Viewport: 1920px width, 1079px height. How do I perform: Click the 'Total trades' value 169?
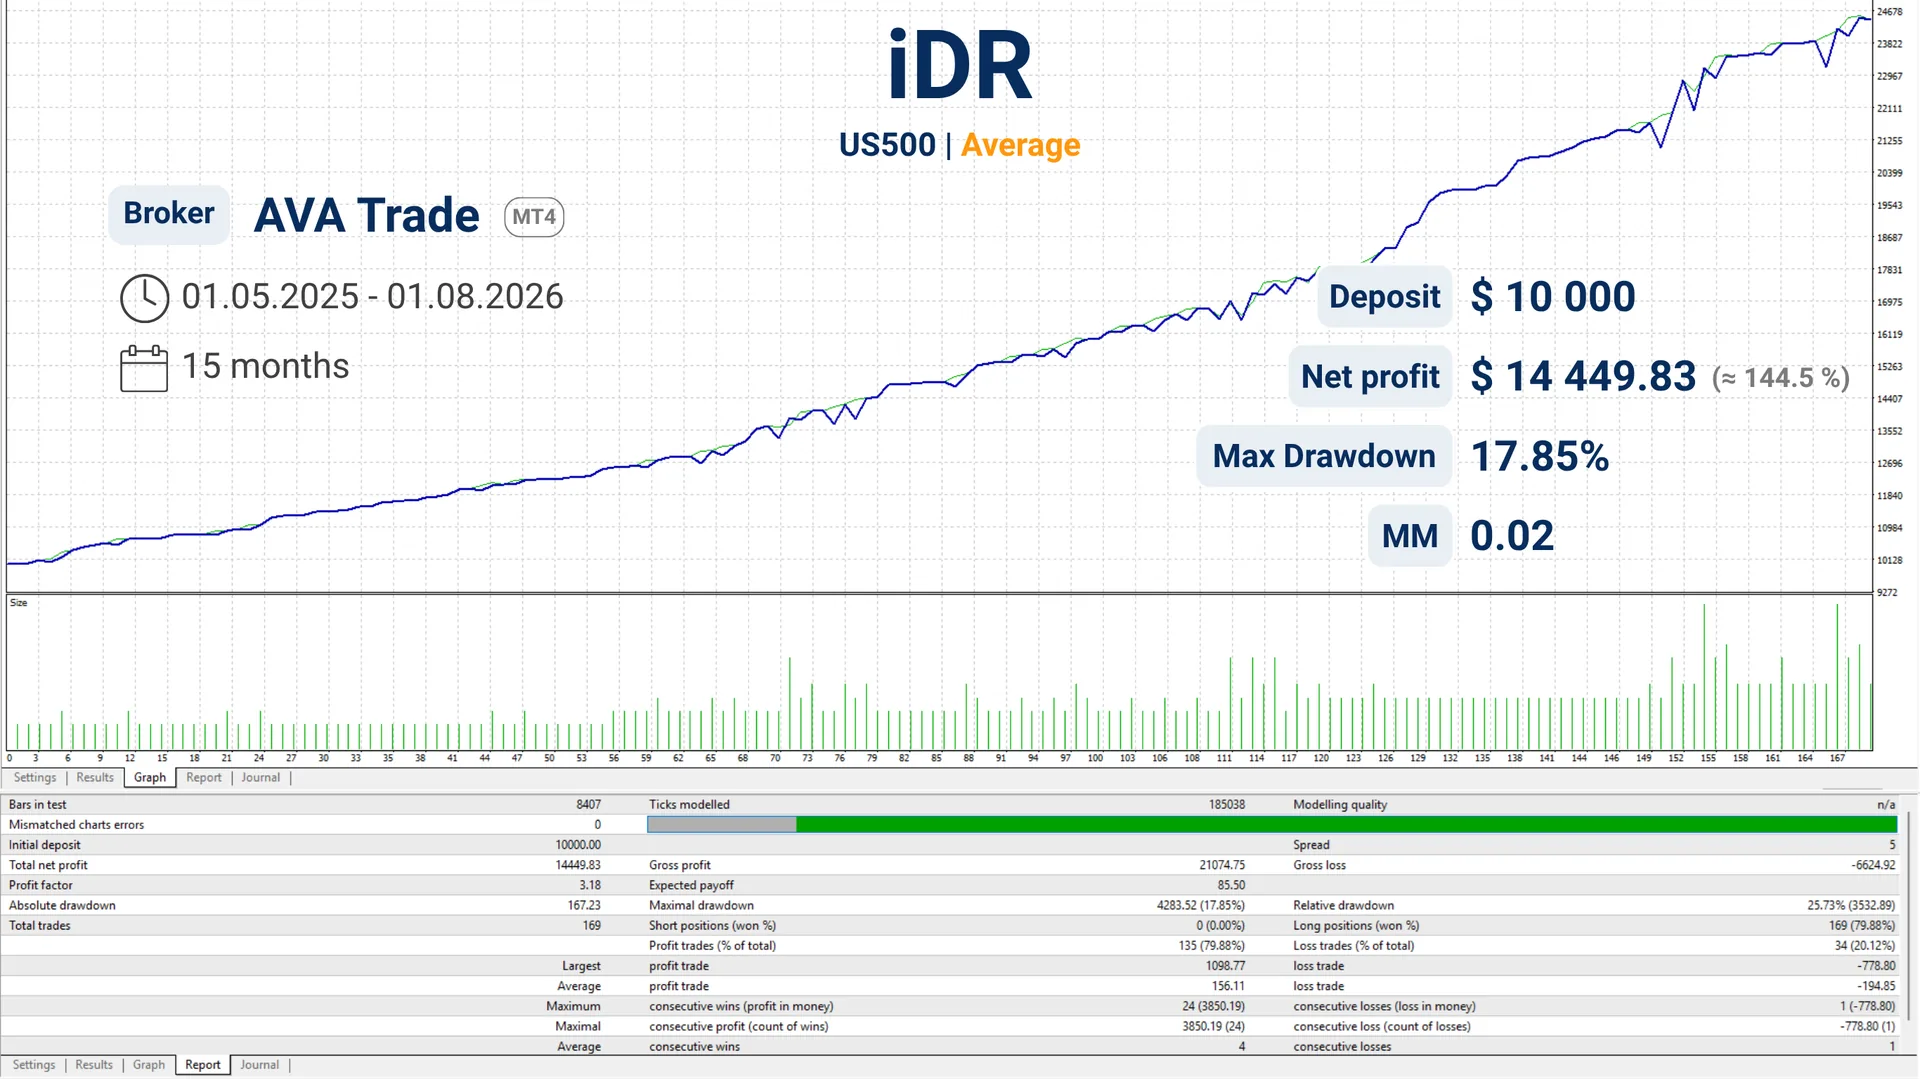[592, 926]
